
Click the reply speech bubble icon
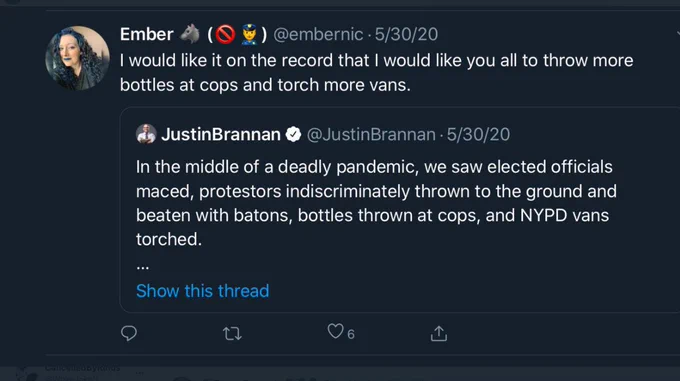pos(129,333)
